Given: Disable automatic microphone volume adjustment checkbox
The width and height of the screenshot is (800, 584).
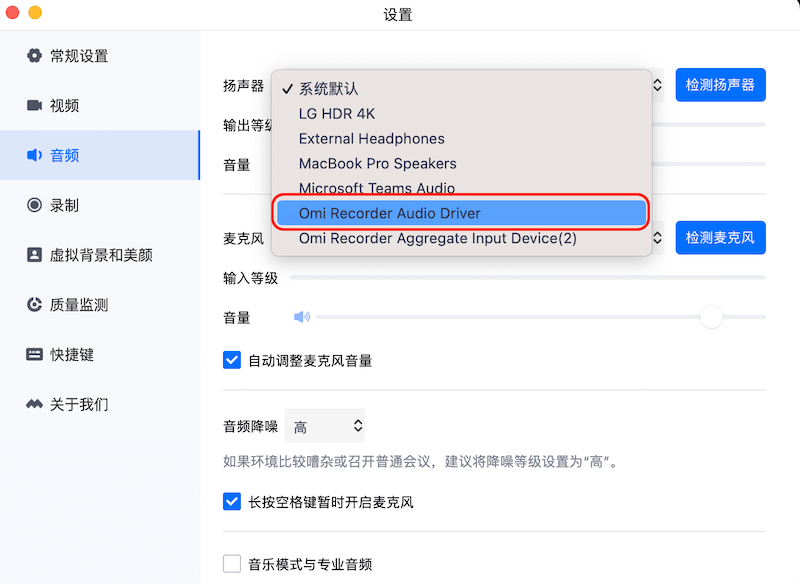Looking at the screenshot, I should coord(232,360).
